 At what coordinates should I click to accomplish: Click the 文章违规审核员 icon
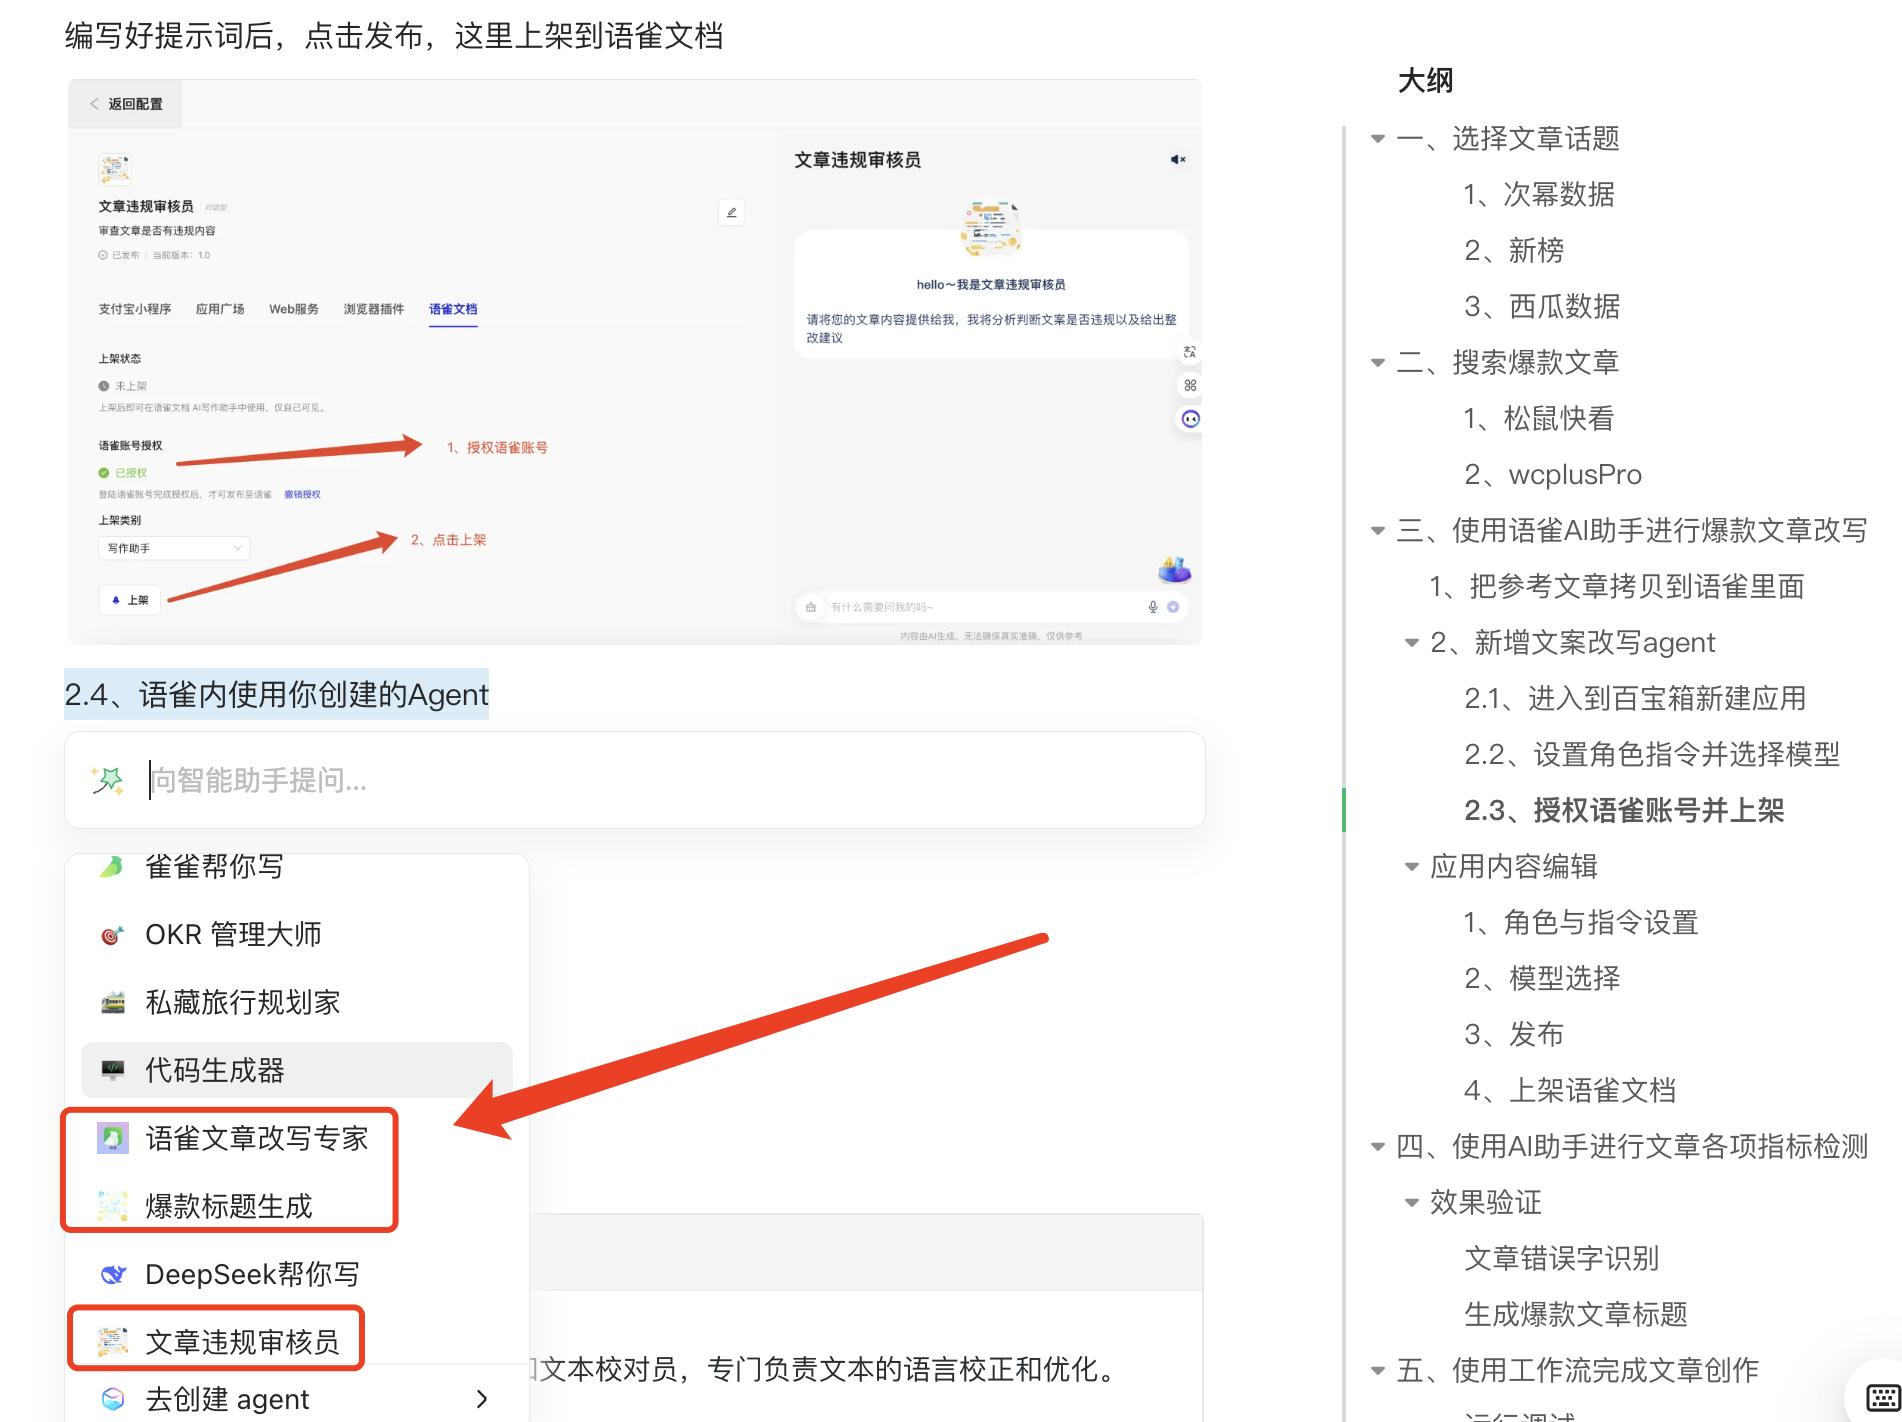click(x=113, y=1342)
